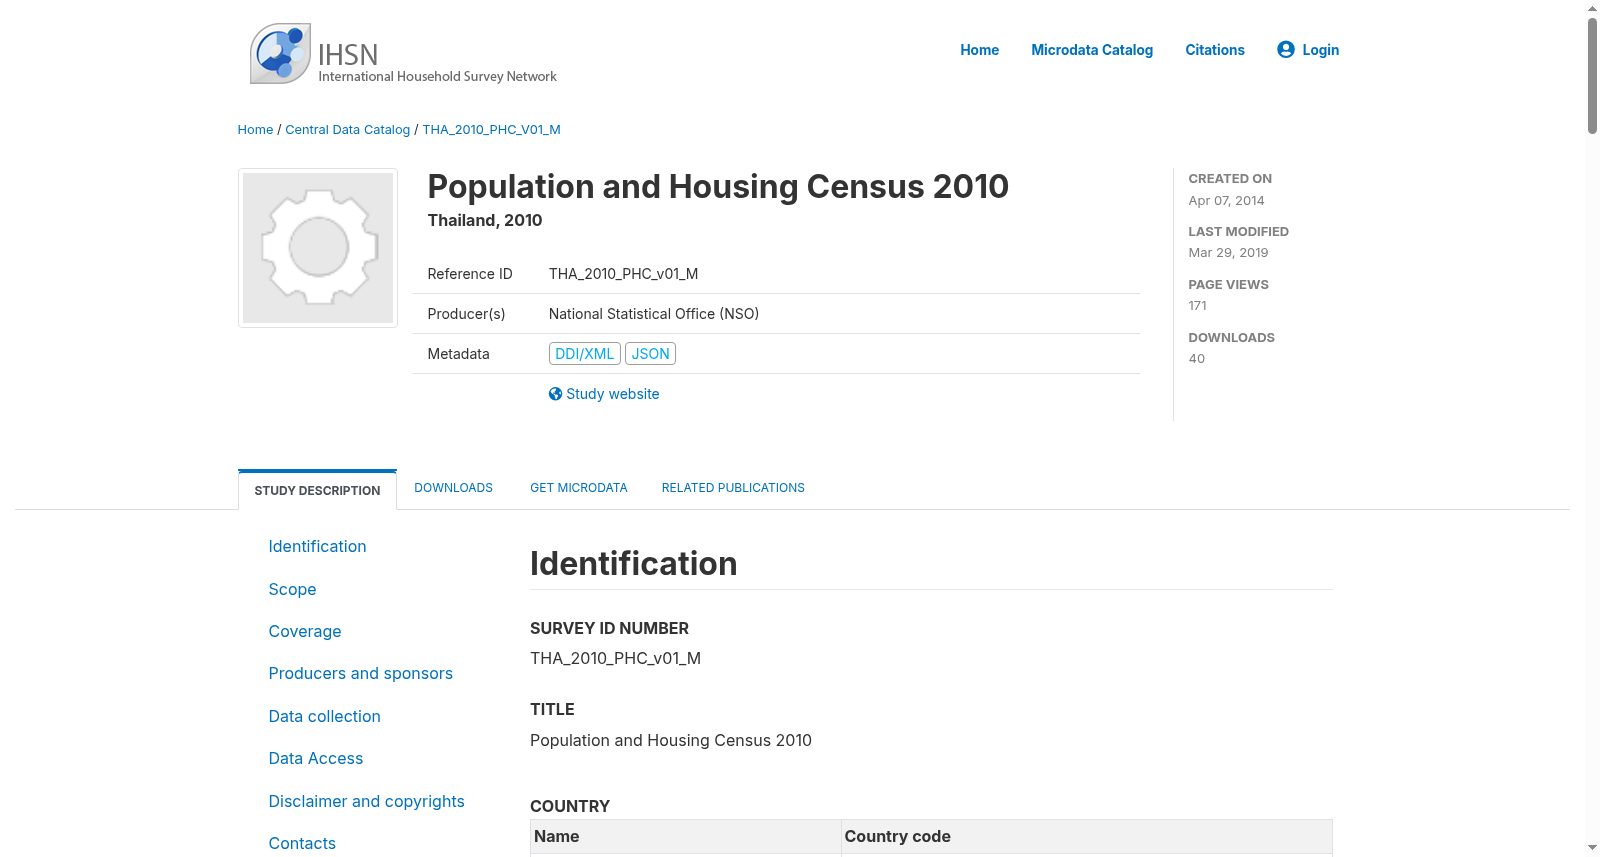
Task: Go to Home in top navigation
Action: (x=979, y=50)
